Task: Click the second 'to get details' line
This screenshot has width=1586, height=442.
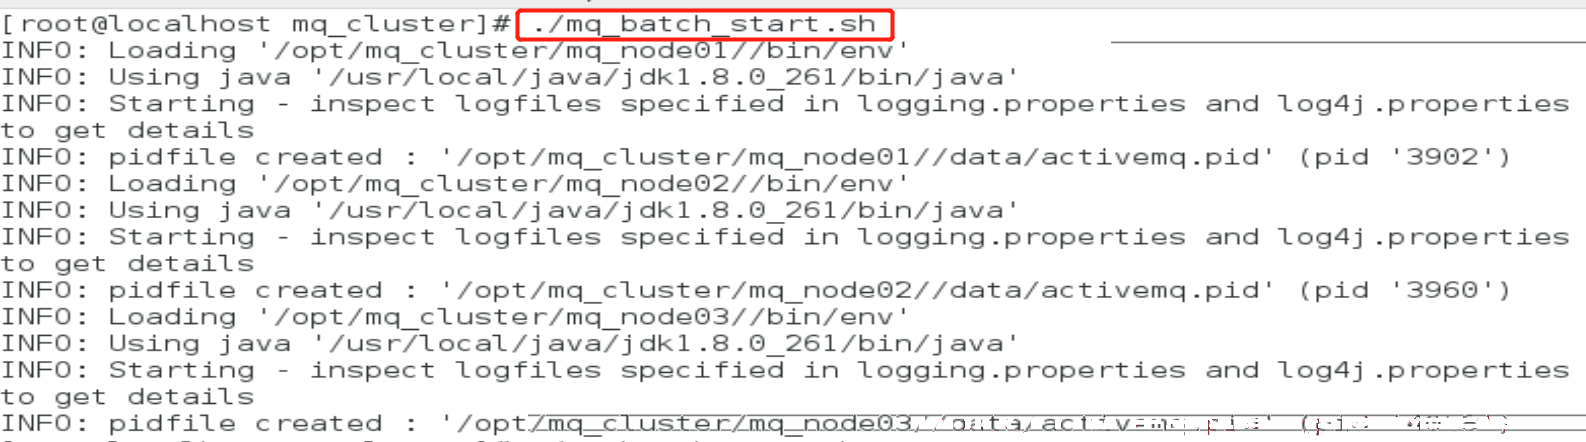Action: click(x=128, y=264)
